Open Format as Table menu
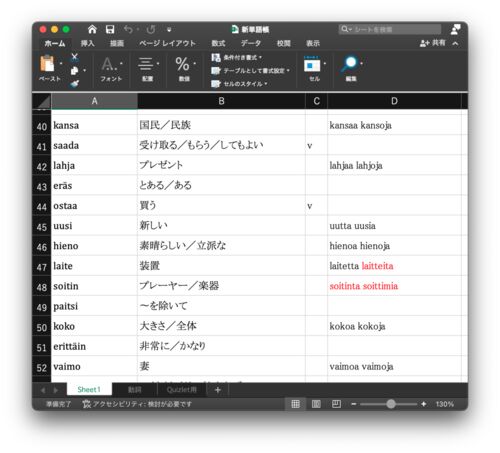The image size is (500, 453). pos(250,71)
